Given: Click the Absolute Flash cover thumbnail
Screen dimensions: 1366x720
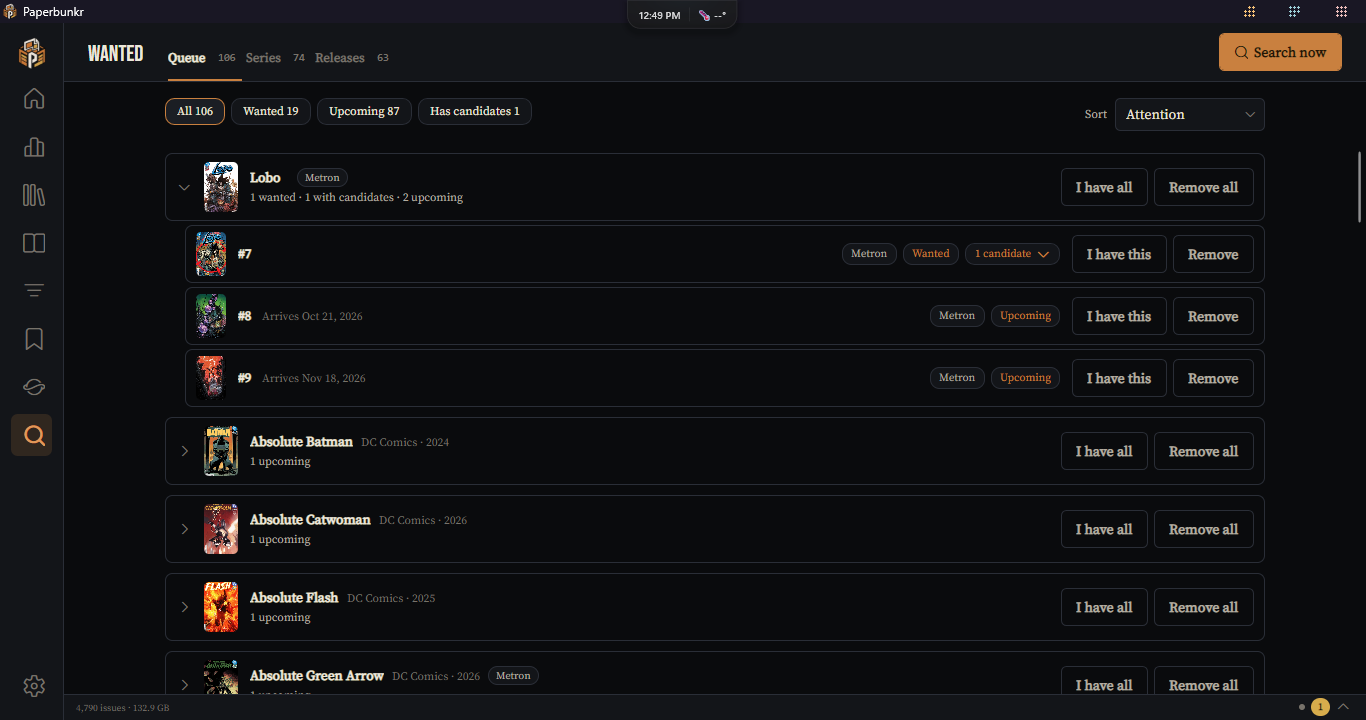Looking at the screenshot, I should [221, 607].
